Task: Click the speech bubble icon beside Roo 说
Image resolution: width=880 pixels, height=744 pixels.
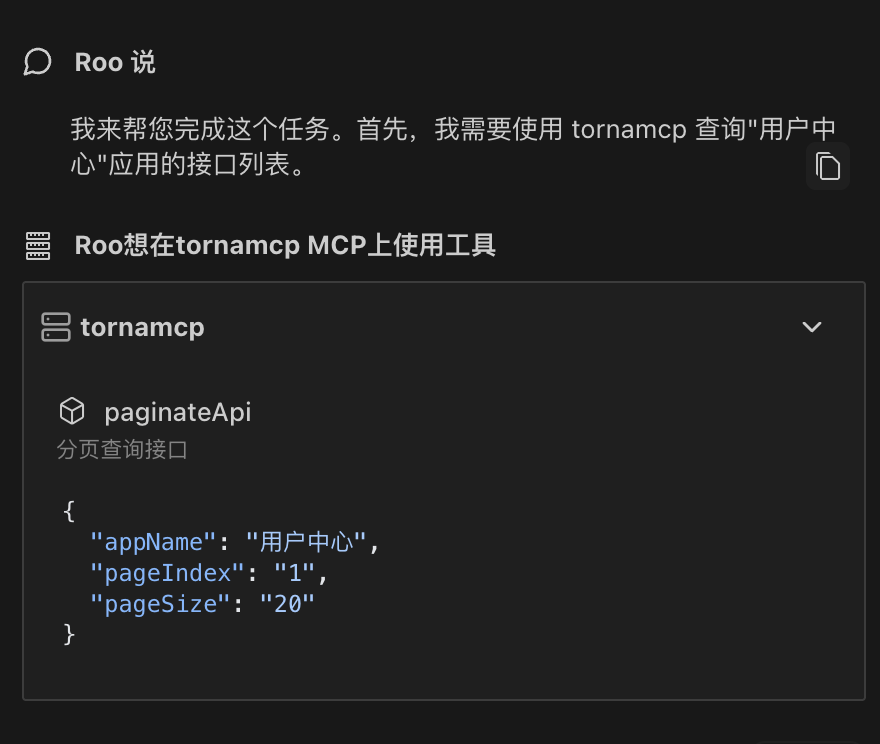Action: tap(37, 62)
